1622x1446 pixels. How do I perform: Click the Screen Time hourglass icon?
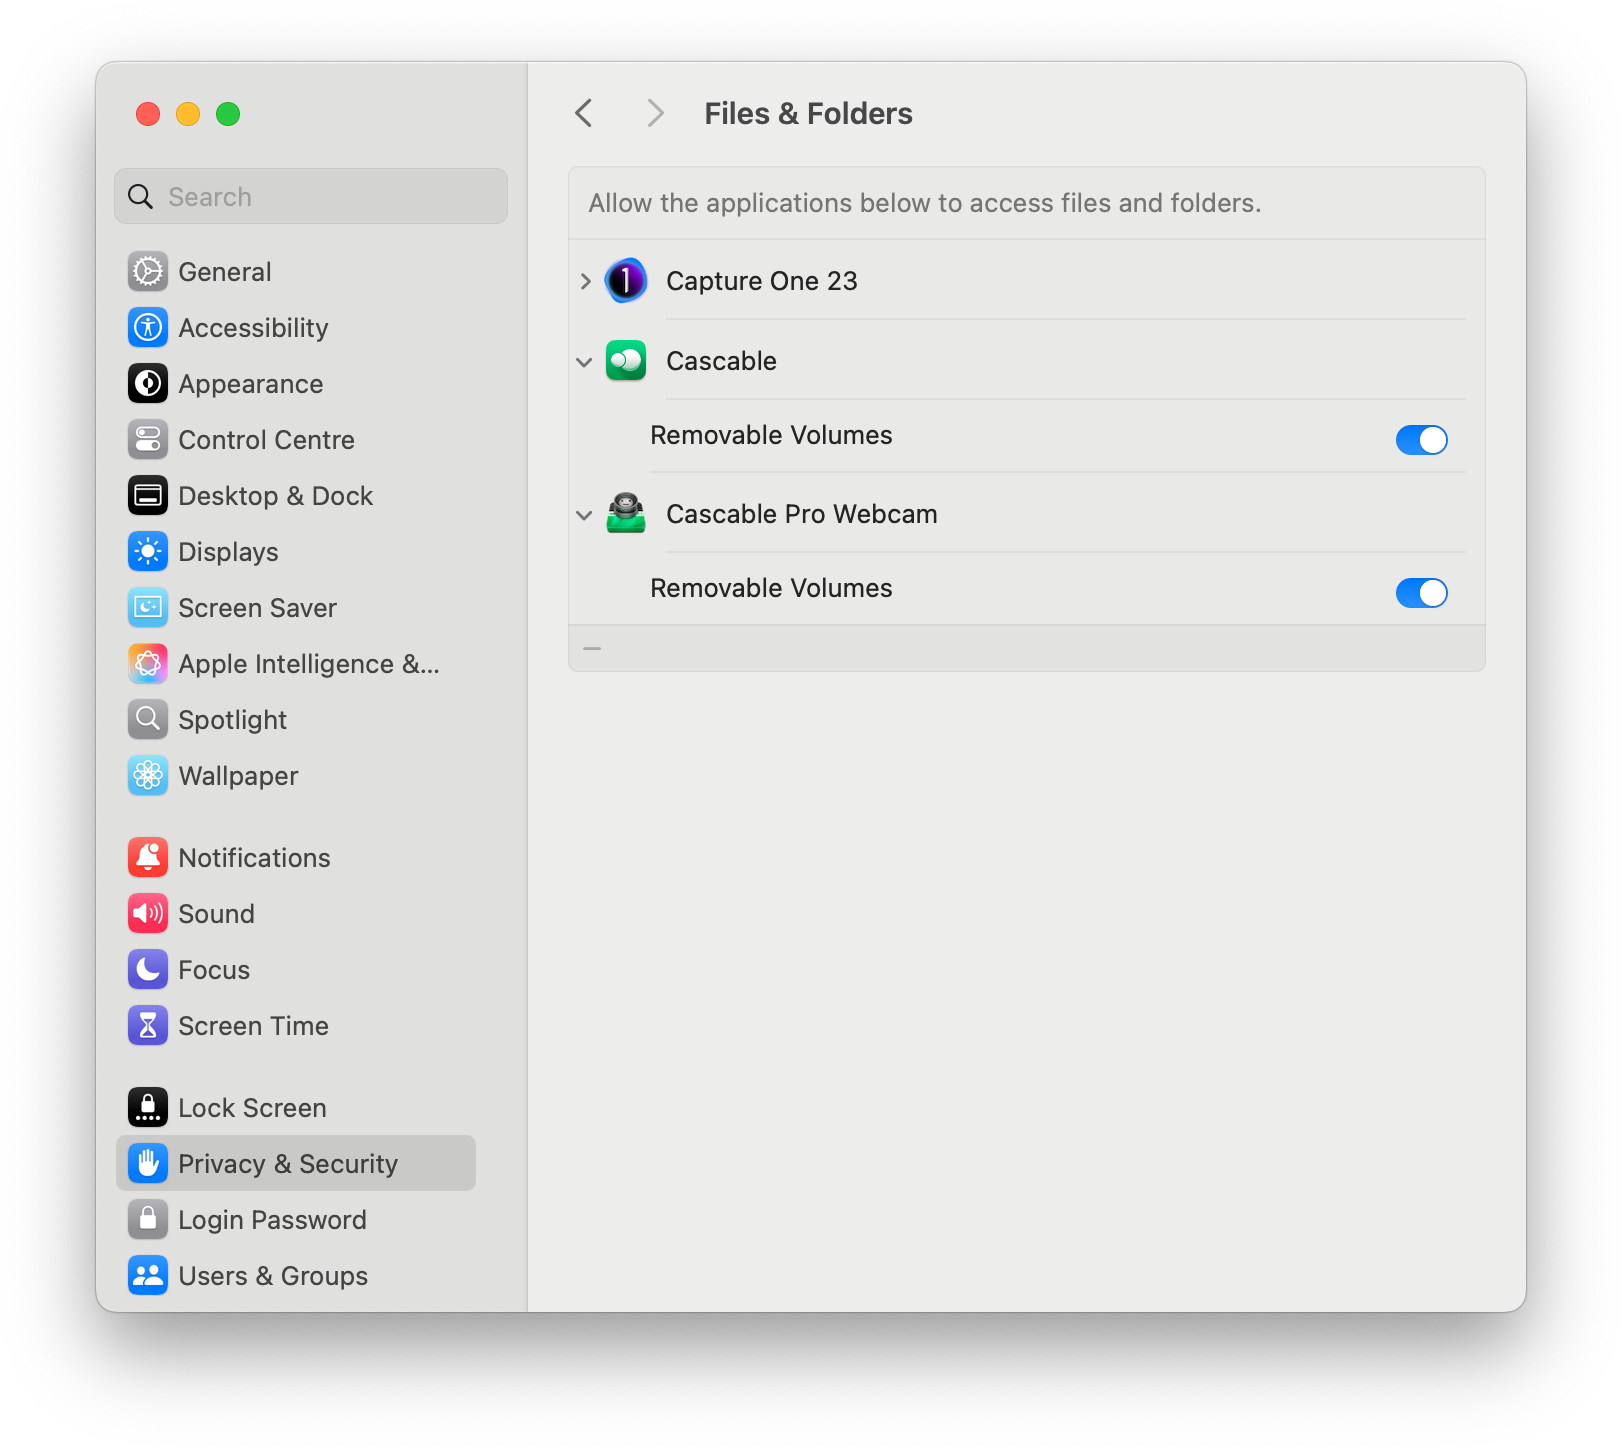(148, 1026)
